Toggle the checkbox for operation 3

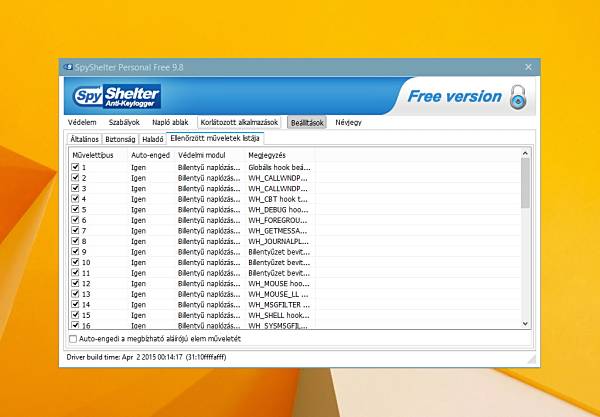click(75, 188)
